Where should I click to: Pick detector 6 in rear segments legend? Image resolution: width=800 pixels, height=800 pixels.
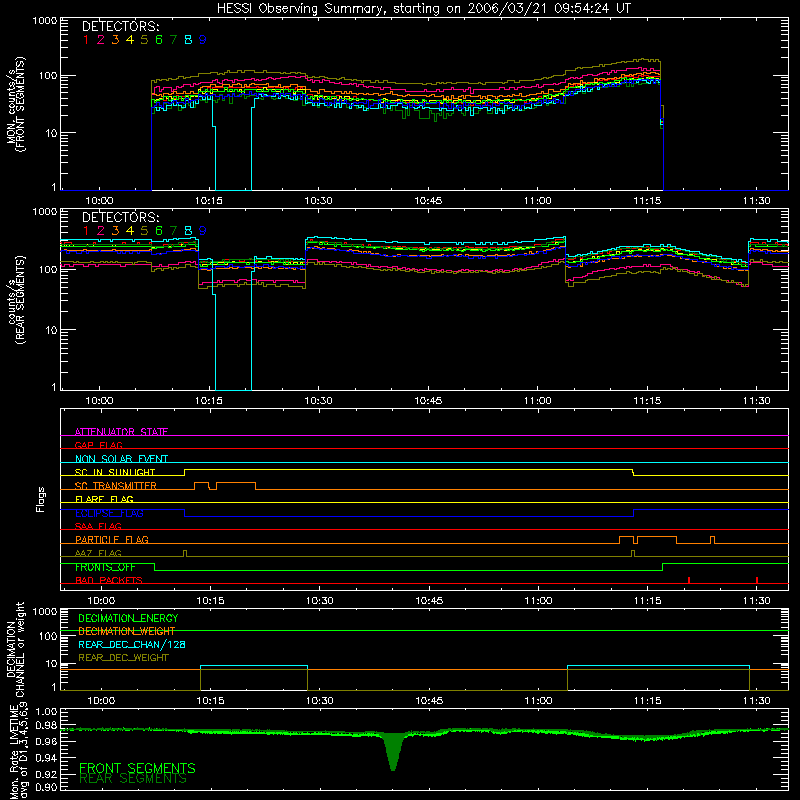click(159, 231)
